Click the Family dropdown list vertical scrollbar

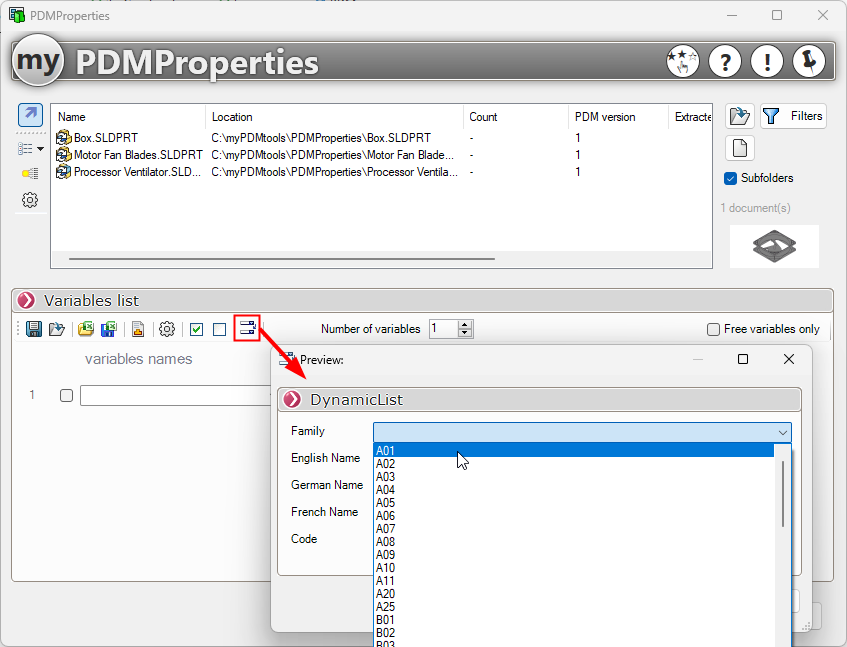pyautogui.click(x=783, y=494)
